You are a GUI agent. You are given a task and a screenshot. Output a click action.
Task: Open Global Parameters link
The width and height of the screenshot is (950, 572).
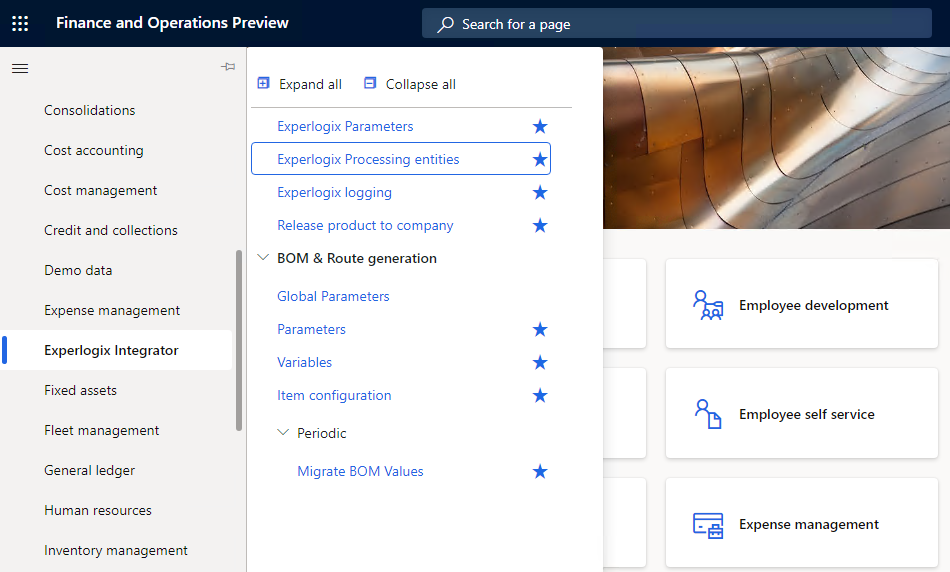(333, 296)
